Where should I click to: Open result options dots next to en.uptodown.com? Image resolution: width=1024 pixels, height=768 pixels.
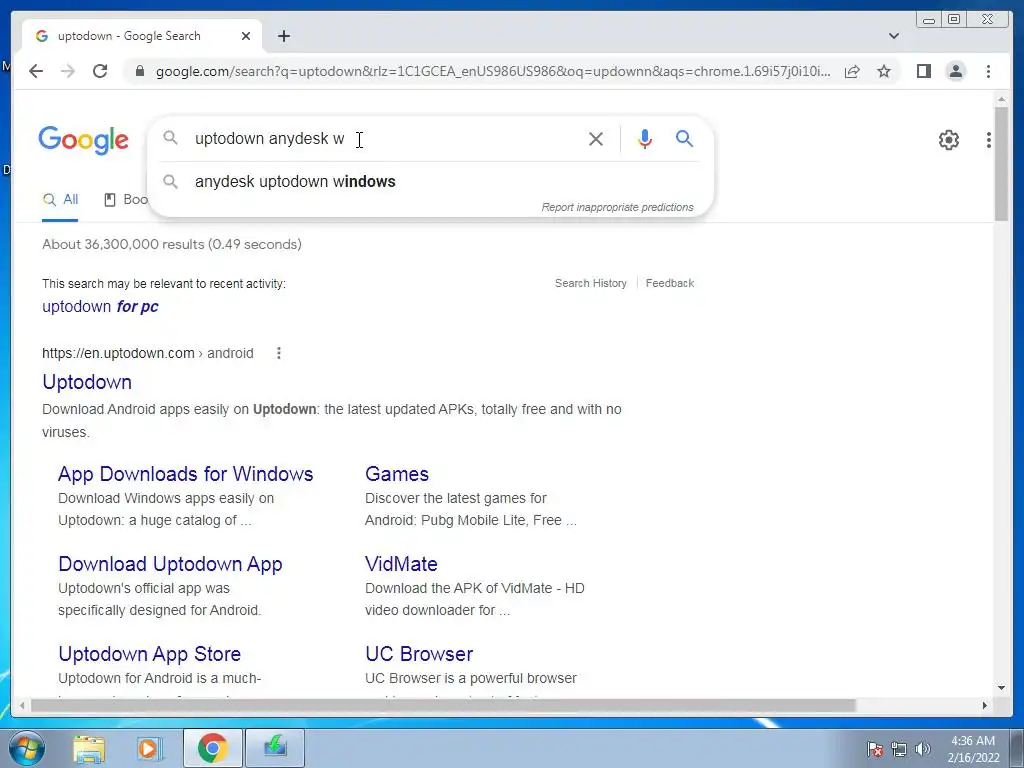point(279,353)
